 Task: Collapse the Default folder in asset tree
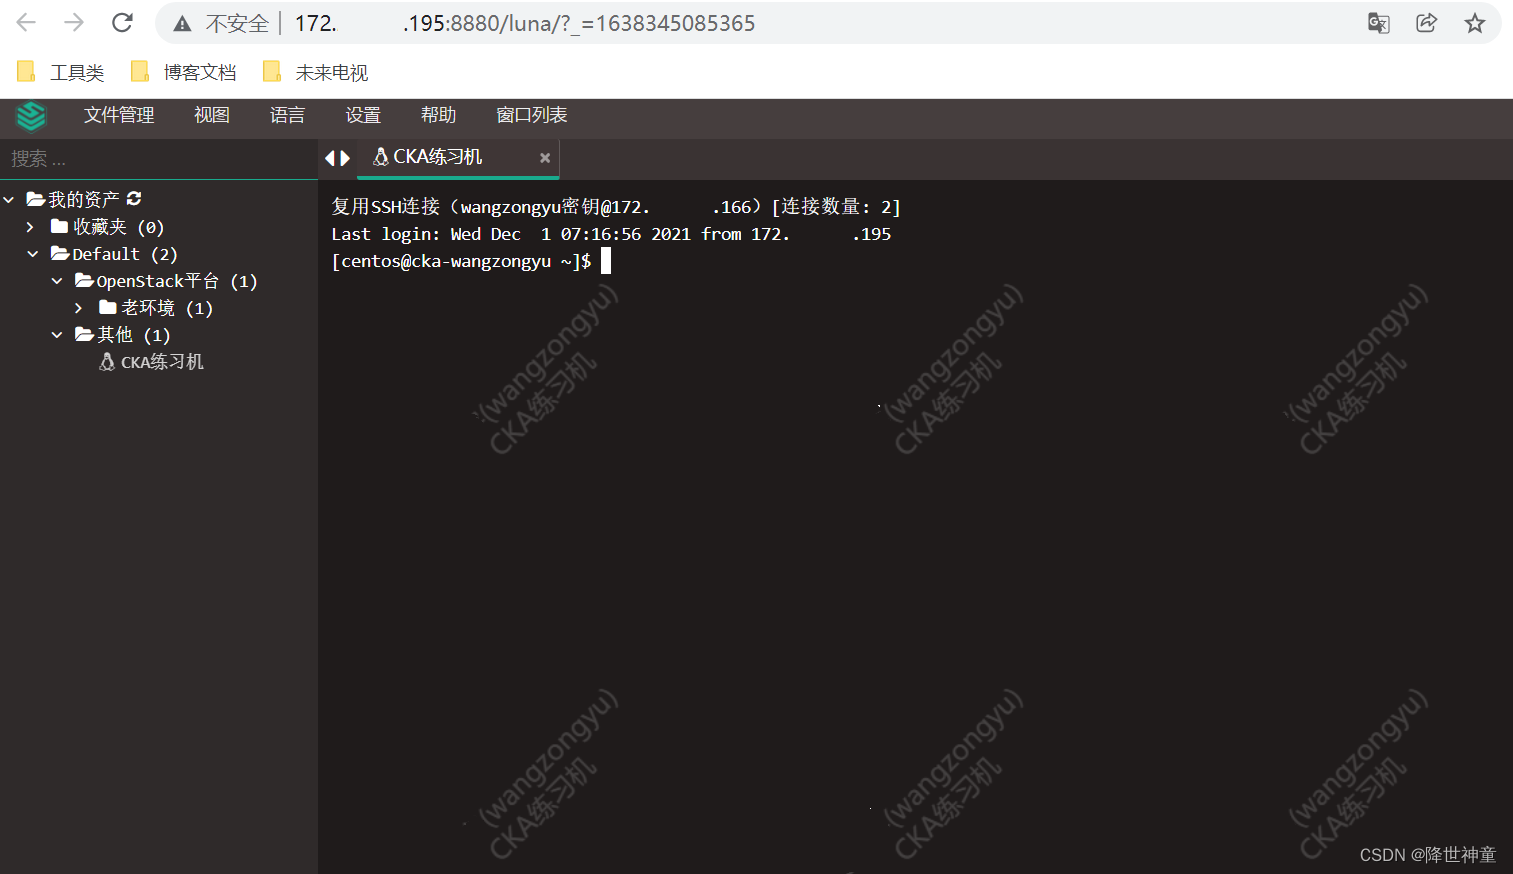33,253
